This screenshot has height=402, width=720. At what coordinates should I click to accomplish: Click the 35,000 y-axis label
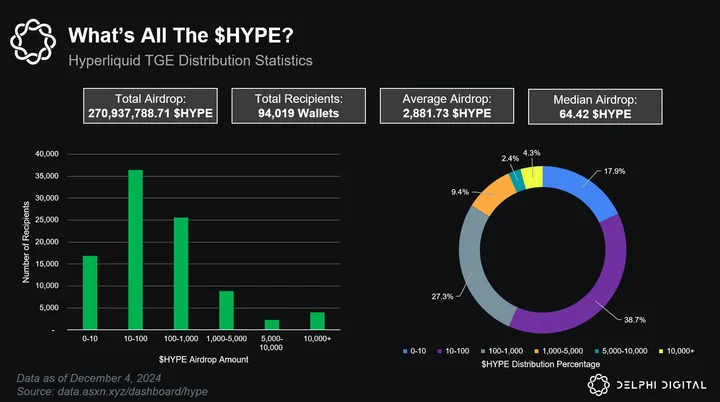point(47,176)
